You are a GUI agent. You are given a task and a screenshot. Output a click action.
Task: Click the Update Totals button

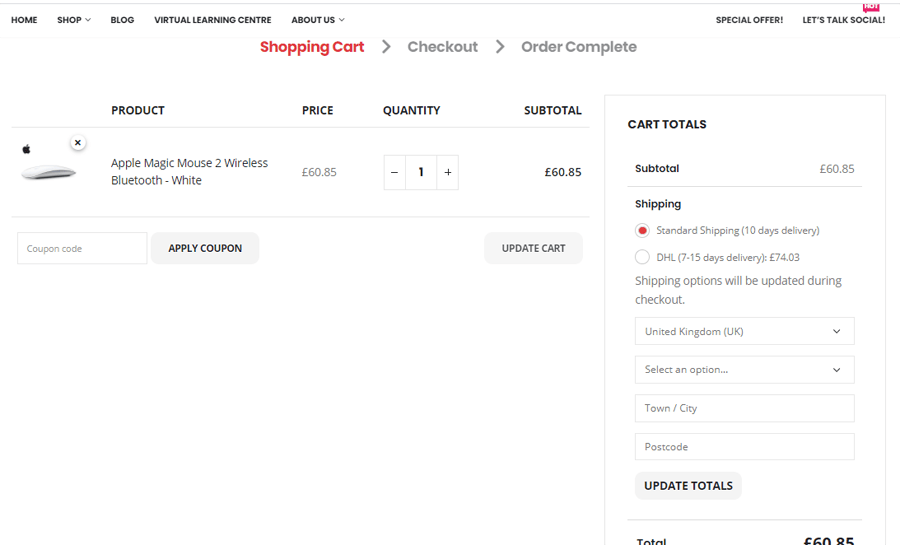[688, 486]
